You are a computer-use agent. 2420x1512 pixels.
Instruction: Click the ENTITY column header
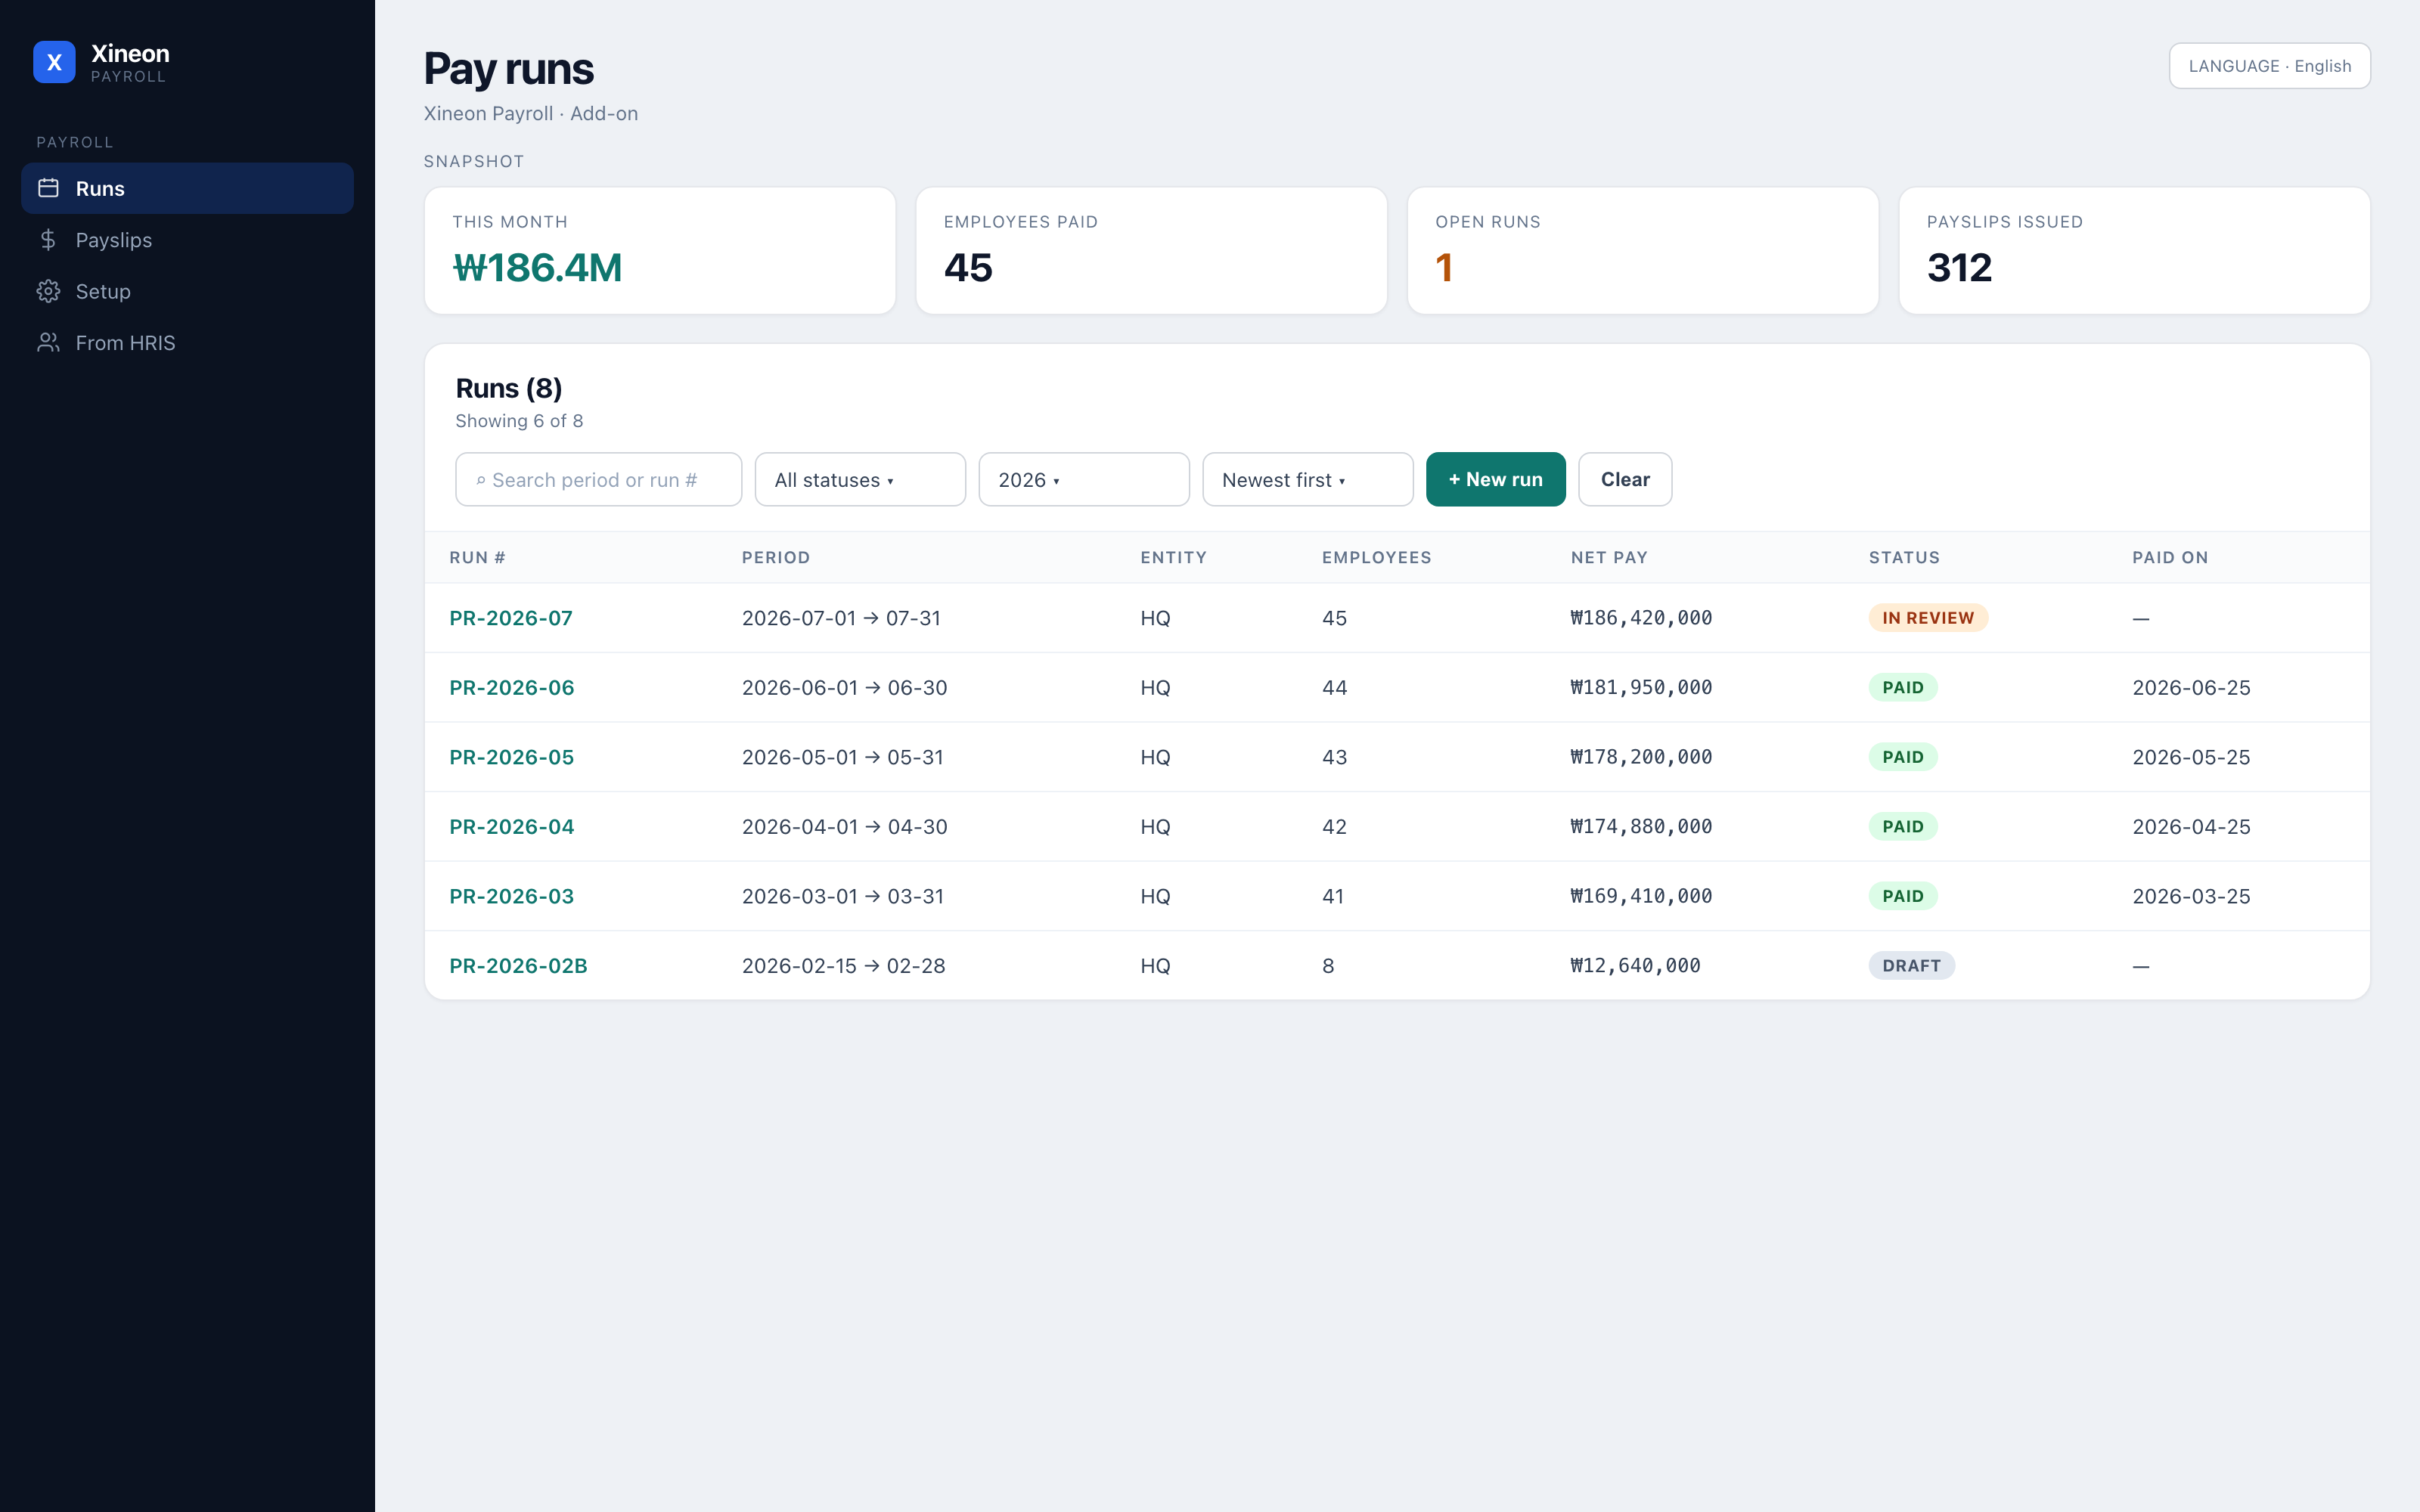[x=1174, y=558]
